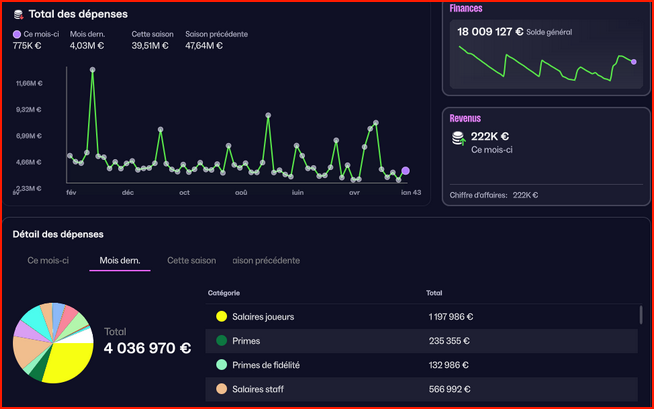The width and height of the screenshot is (654, 409).
Task: Select the Mois dern. tab
Action: [x=119, y=260]
